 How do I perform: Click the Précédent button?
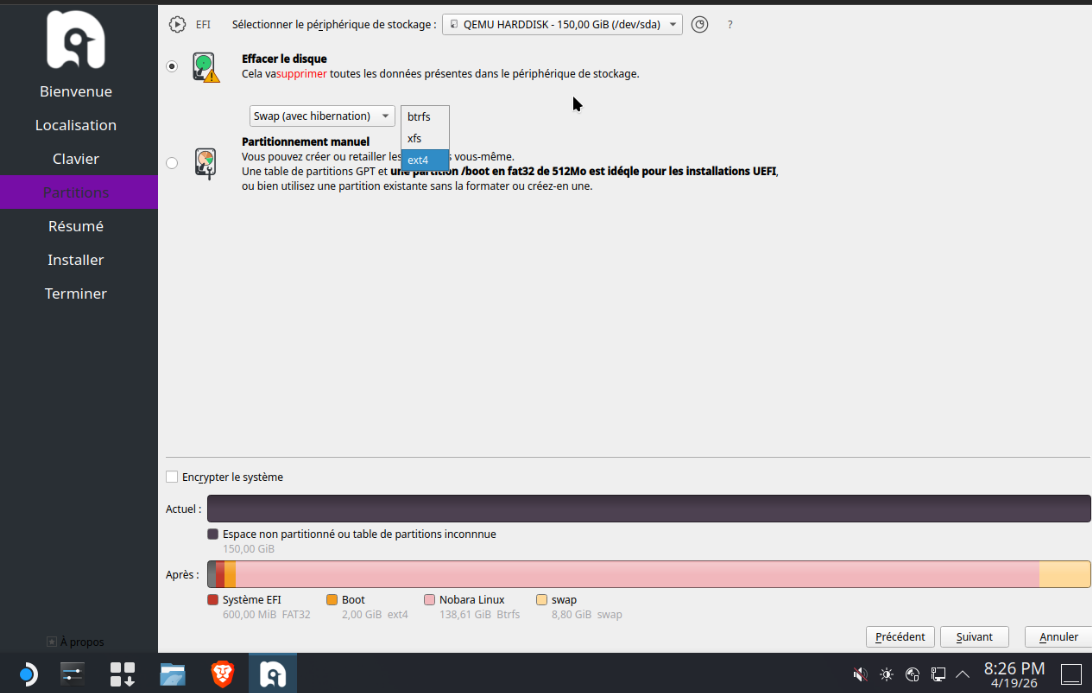coord(900,637)
